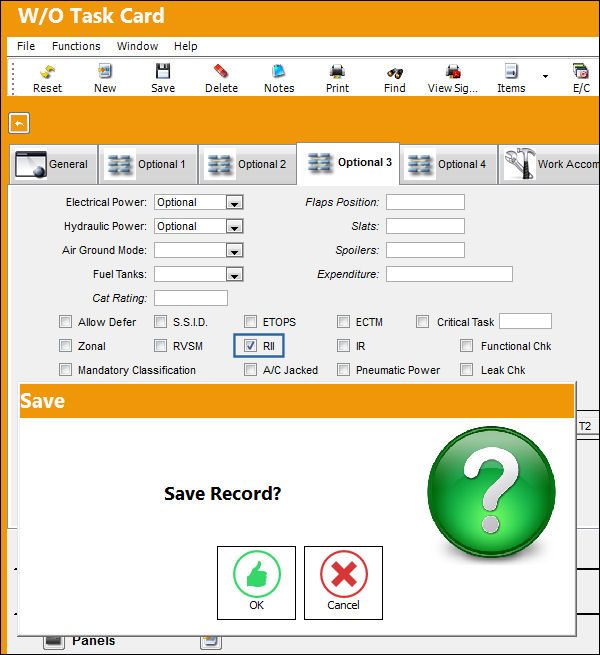Expand the Electrical Power dropdown

pos(234,203)
